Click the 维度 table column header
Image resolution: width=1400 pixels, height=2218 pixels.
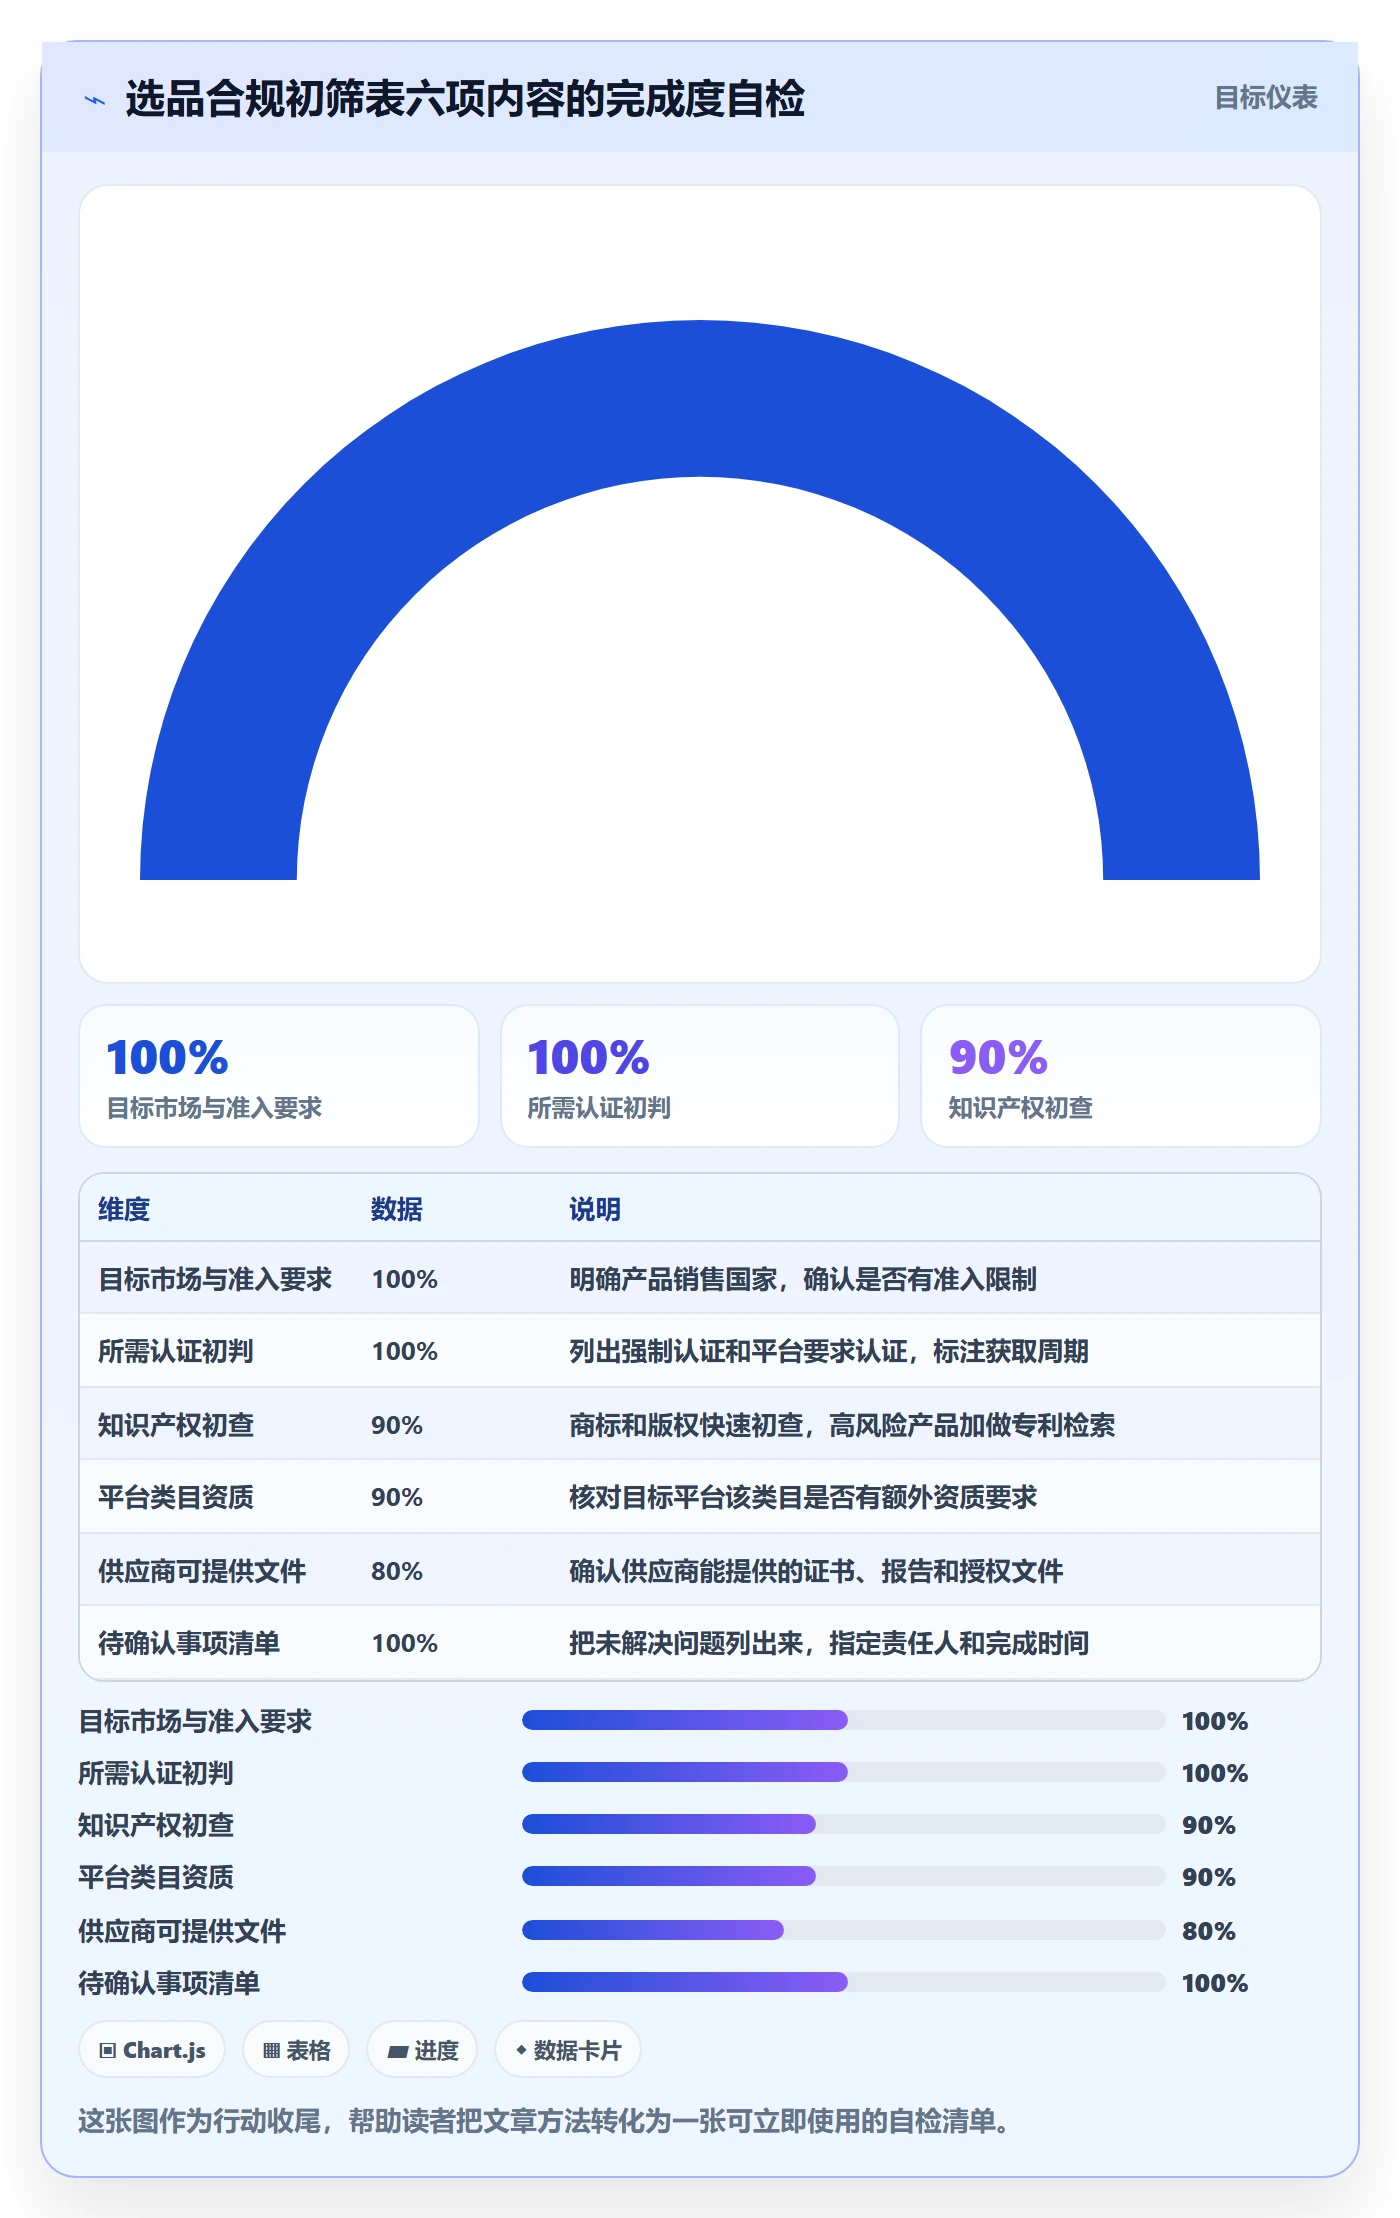point(124,1209)
